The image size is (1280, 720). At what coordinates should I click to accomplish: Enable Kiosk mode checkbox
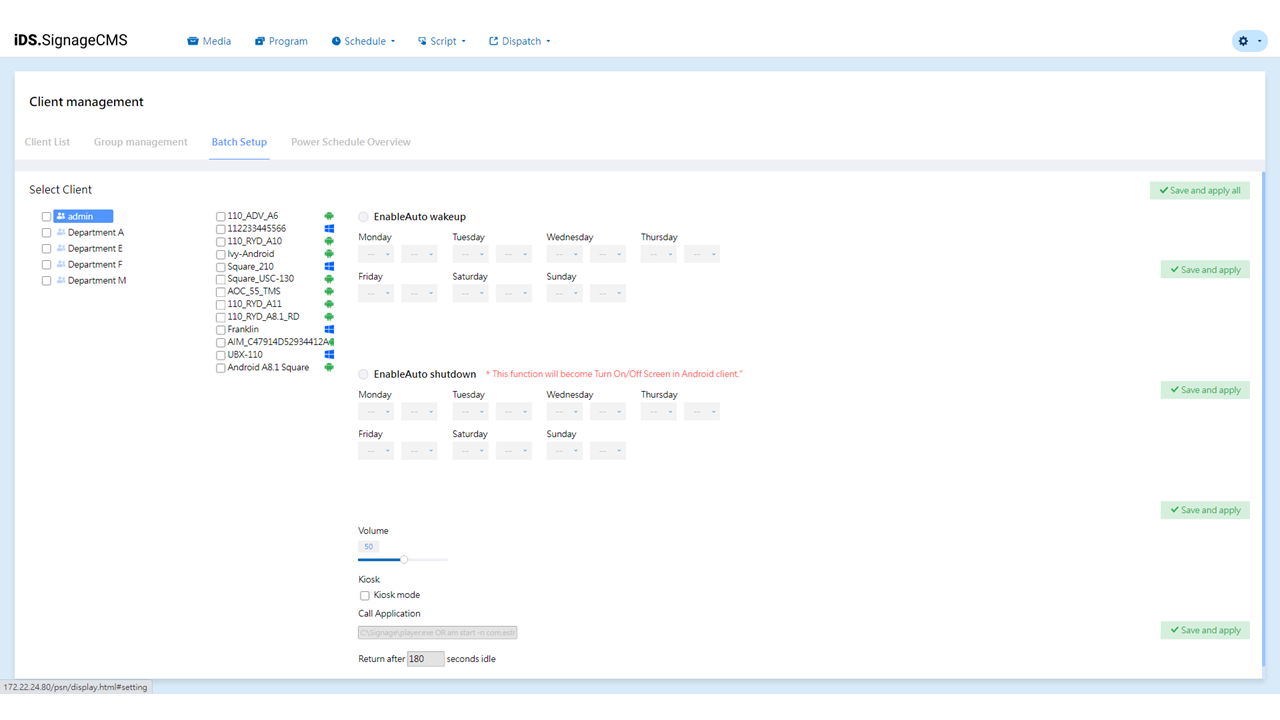click(365, 595)
